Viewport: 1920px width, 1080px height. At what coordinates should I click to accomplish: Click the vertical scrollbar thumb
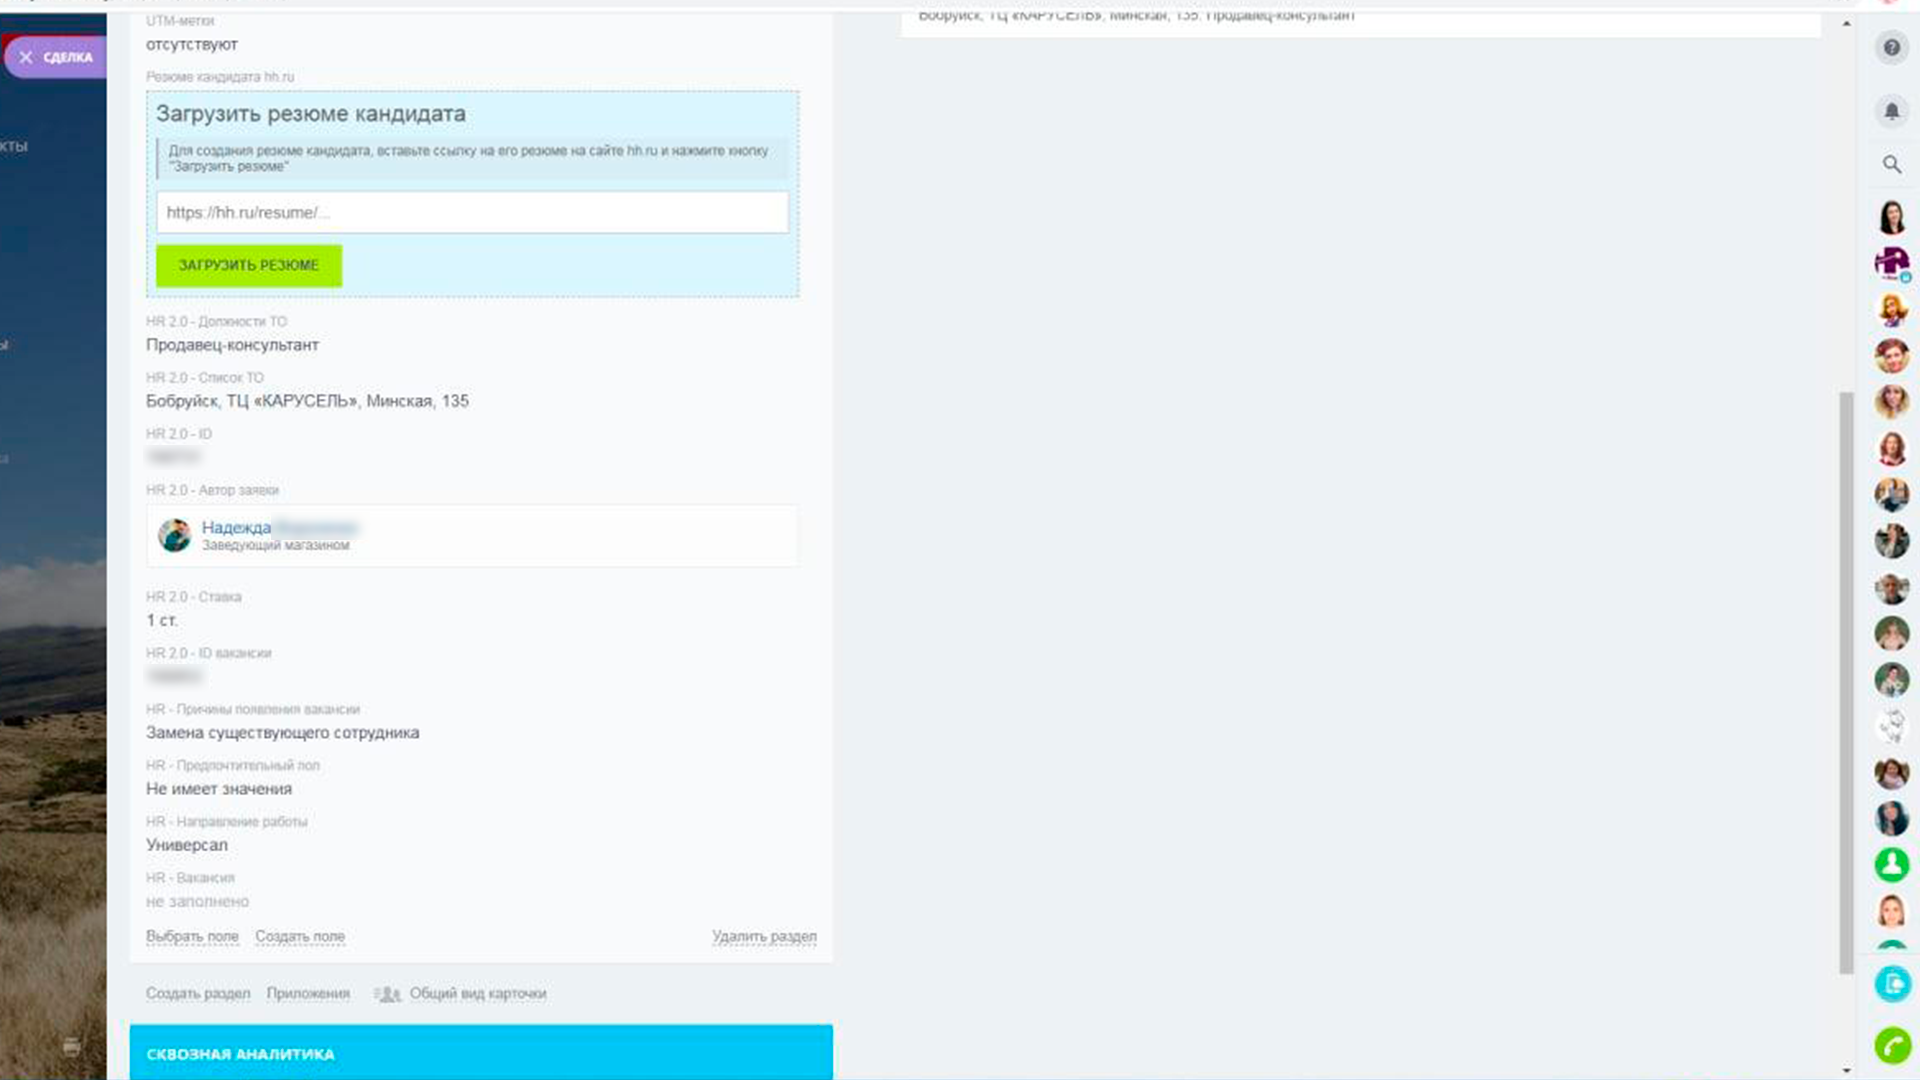(x=1846, y=680)
